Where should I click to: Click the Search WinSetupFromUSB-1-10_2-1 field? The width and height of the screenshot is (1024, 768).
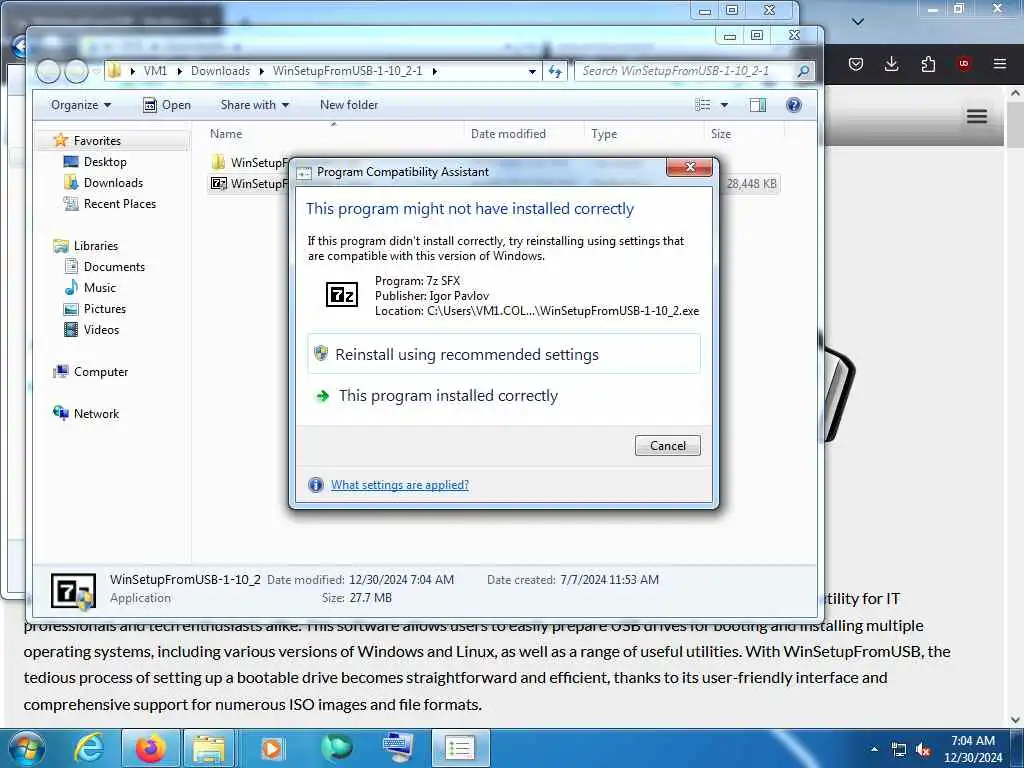(686, 71)
